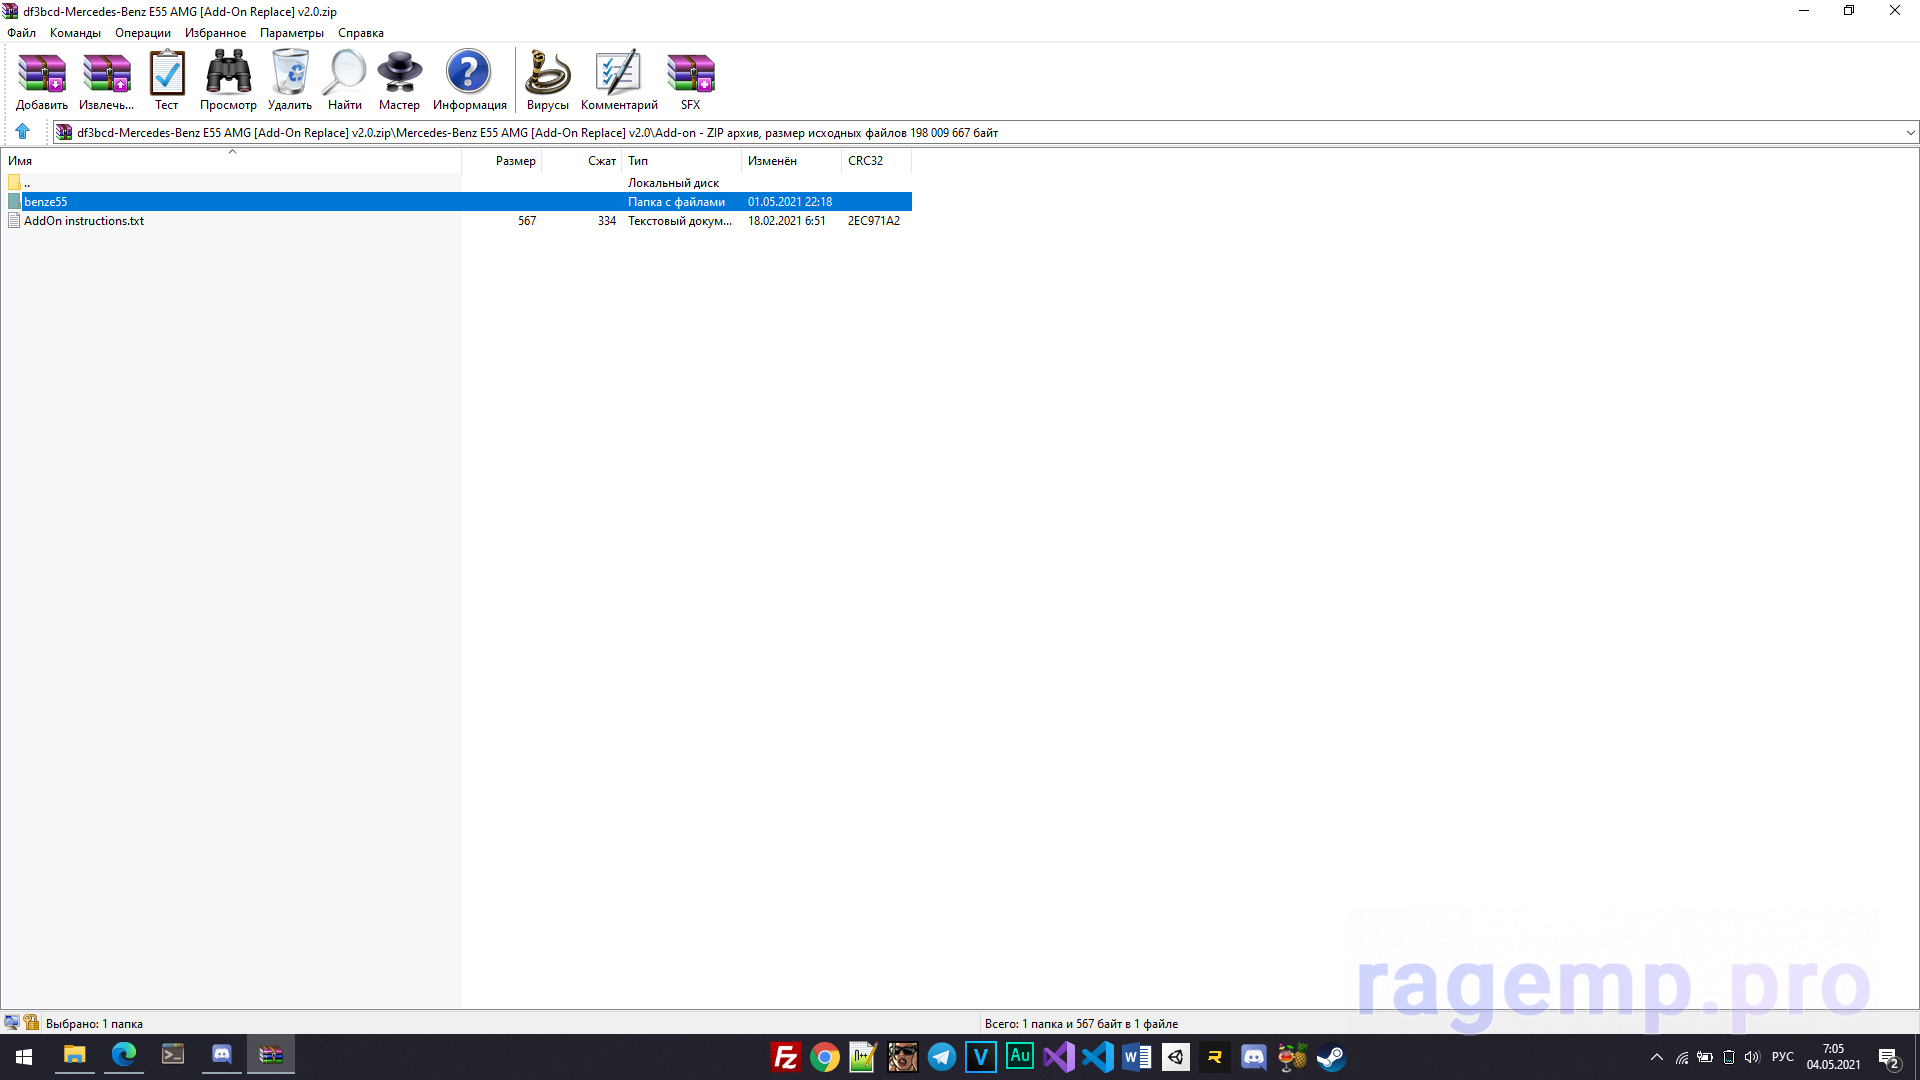Open Google Chrome from the taskbar

point(825,1057)
